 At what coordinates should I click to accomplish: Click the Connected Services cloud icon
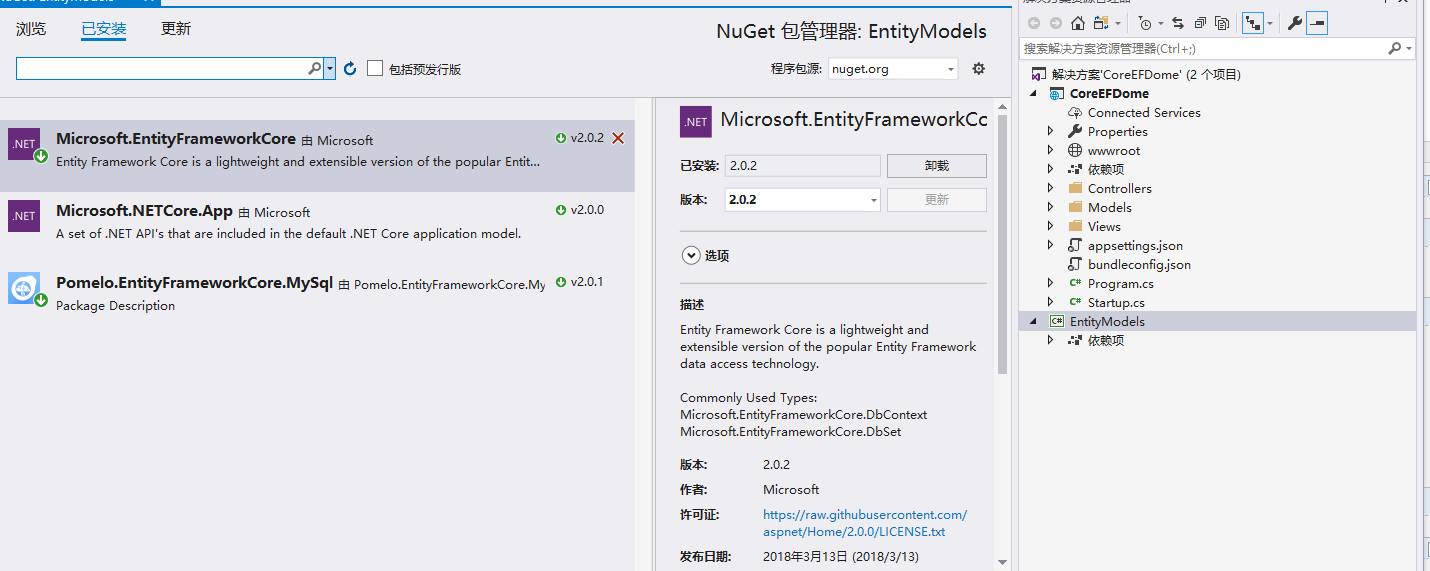[x=1075, y=113]
